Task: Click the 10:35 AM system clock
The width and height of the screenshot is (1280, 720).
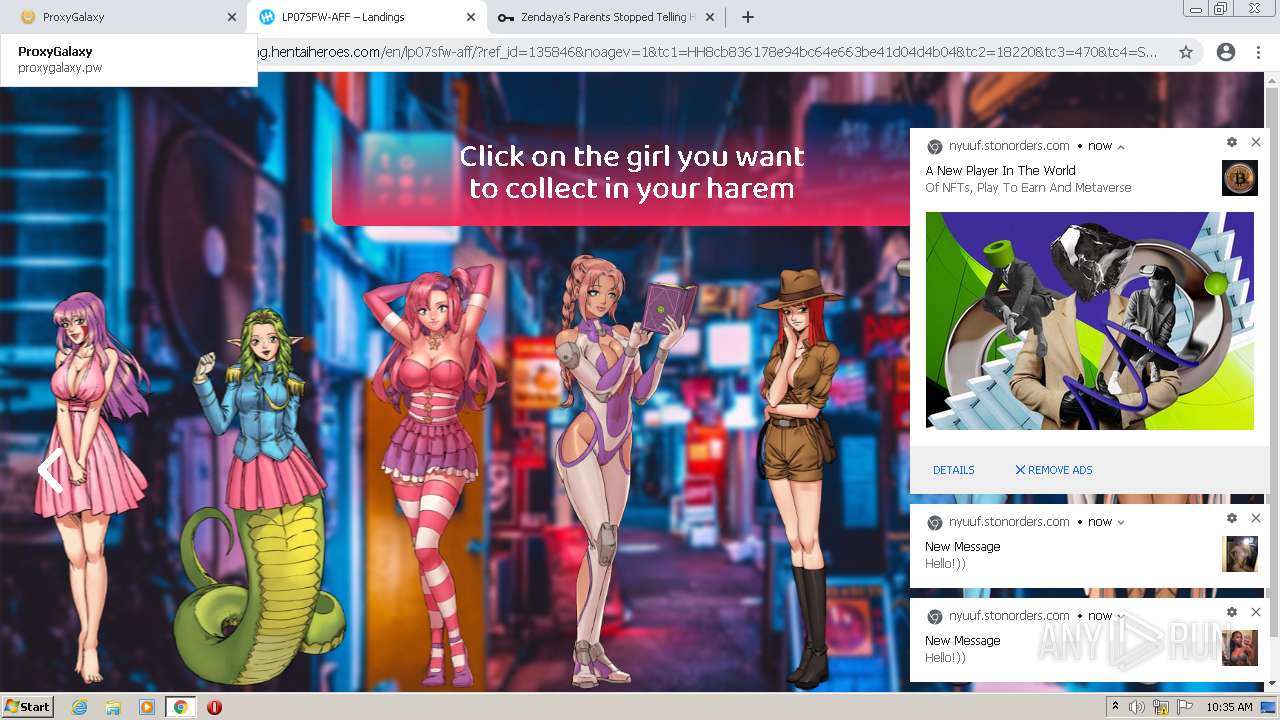Action: point(1229,707)
